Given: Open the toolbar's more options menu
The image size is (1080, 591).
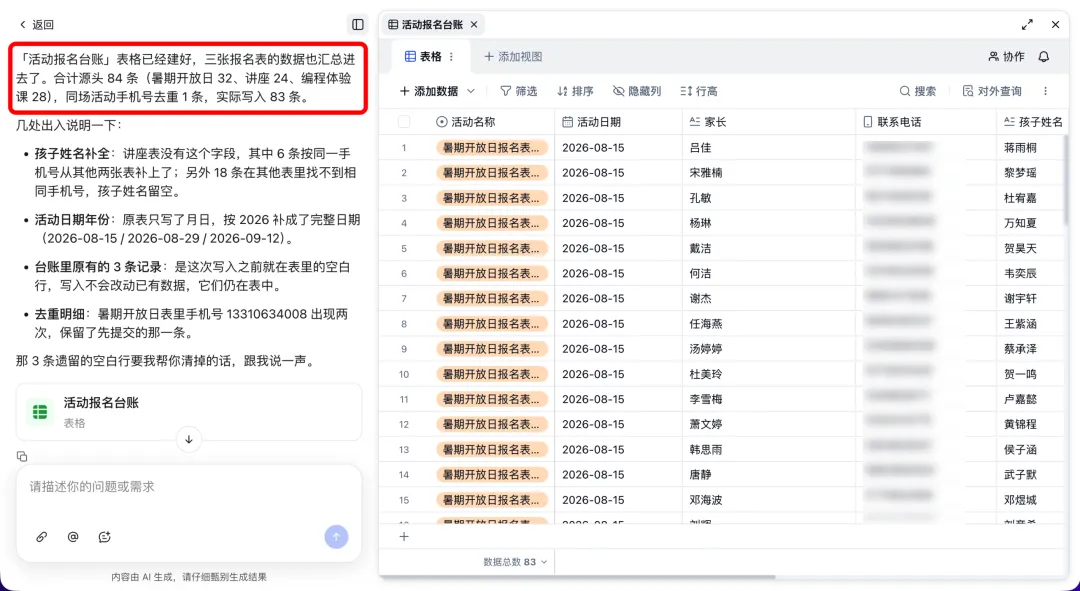Looking at the screenshot, I should (1046, 91).
